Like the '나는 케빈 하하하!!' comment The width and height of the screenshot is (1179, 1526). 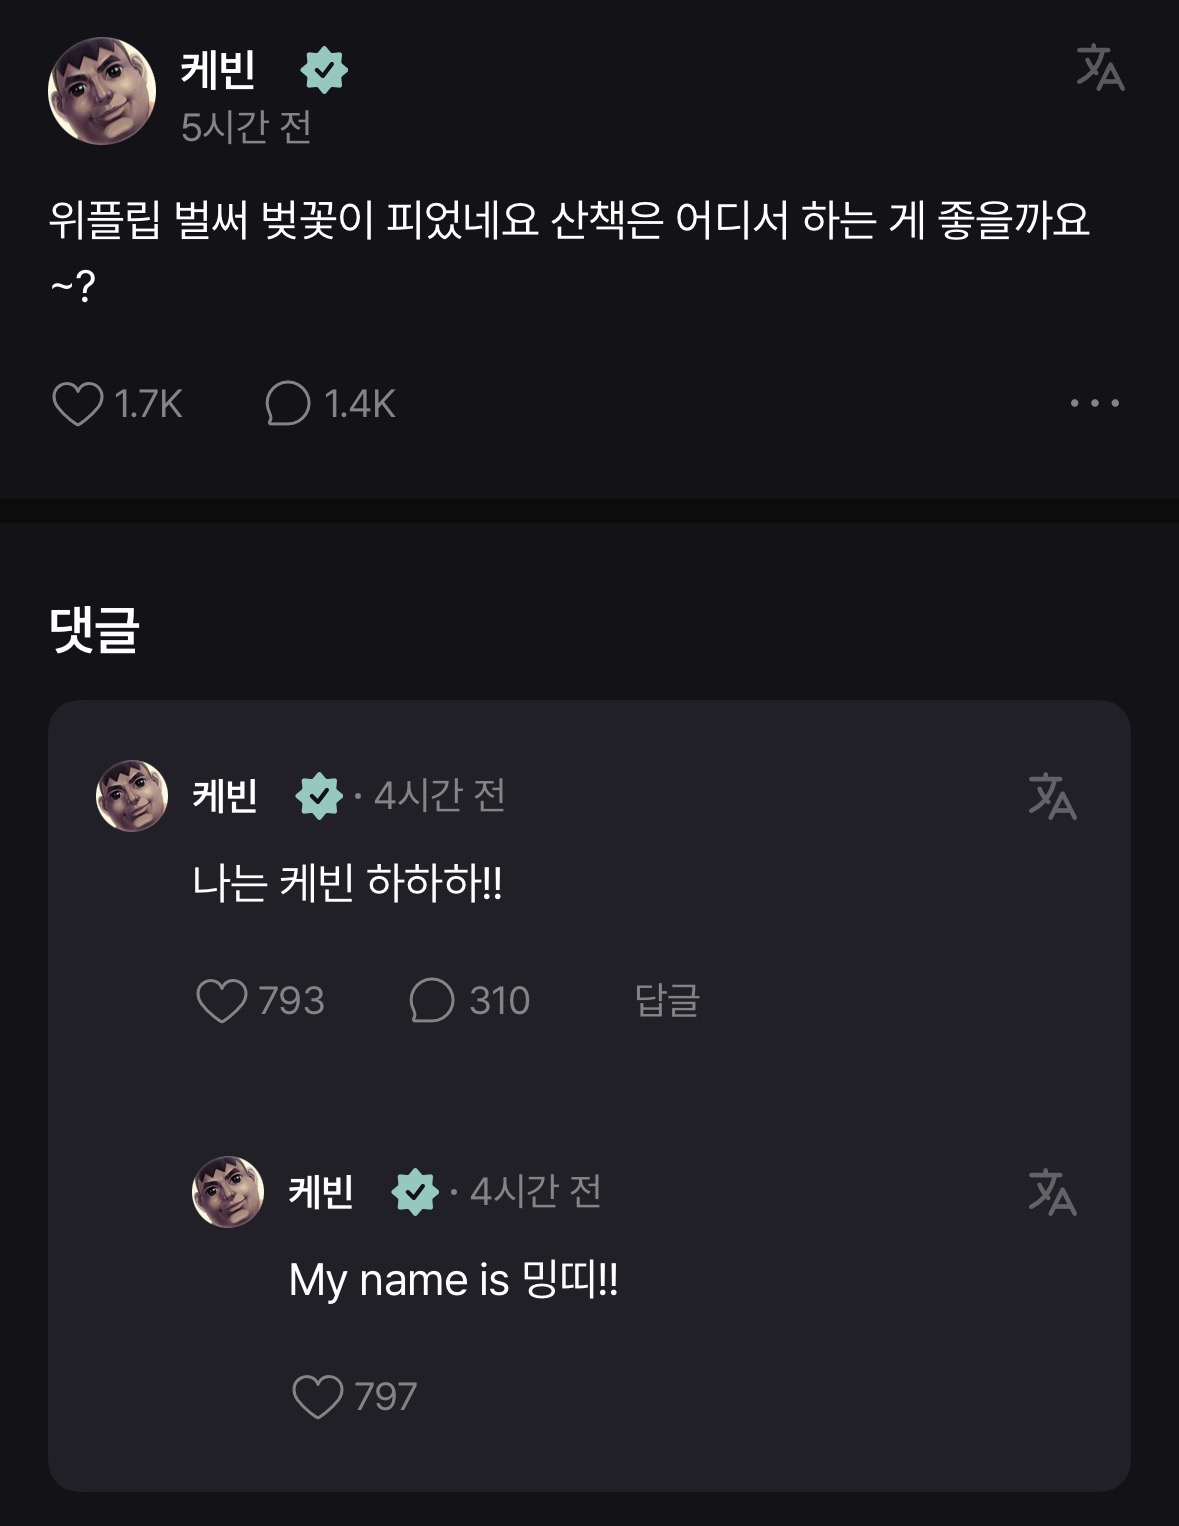(x=221, y=1000)
